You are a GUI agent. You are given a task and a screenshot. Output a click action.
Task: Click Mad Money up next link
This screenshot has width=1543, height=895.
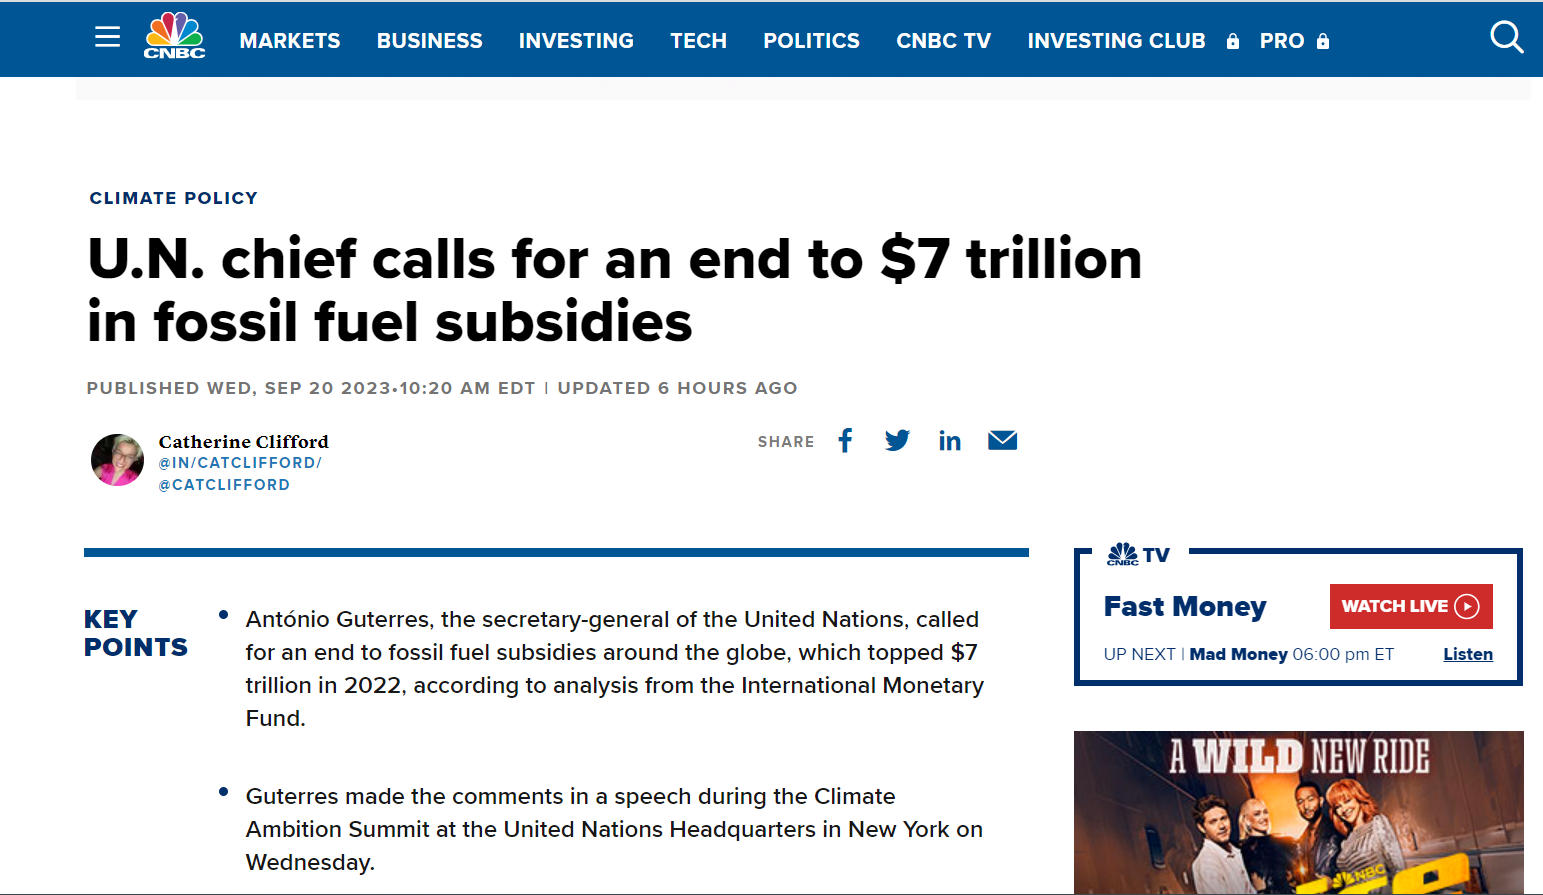pos(1238,654)
